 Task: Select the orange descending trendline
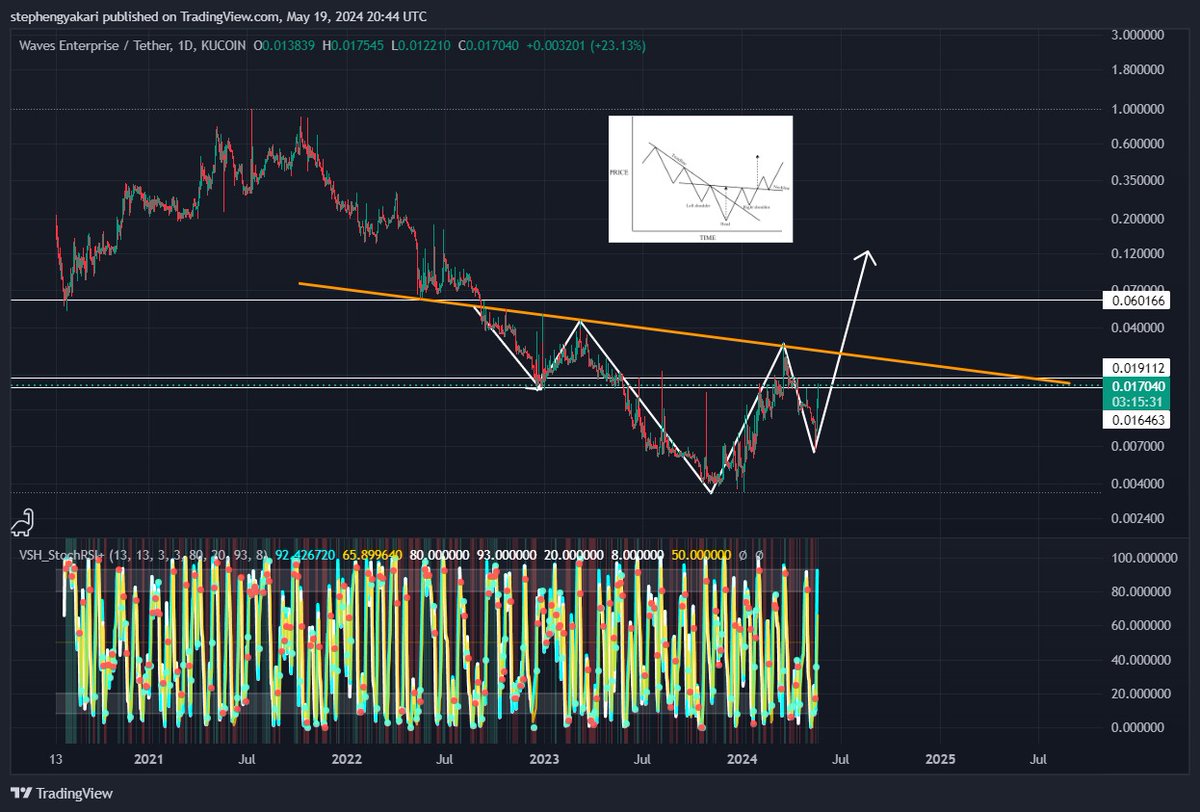(x=685, y=333)
